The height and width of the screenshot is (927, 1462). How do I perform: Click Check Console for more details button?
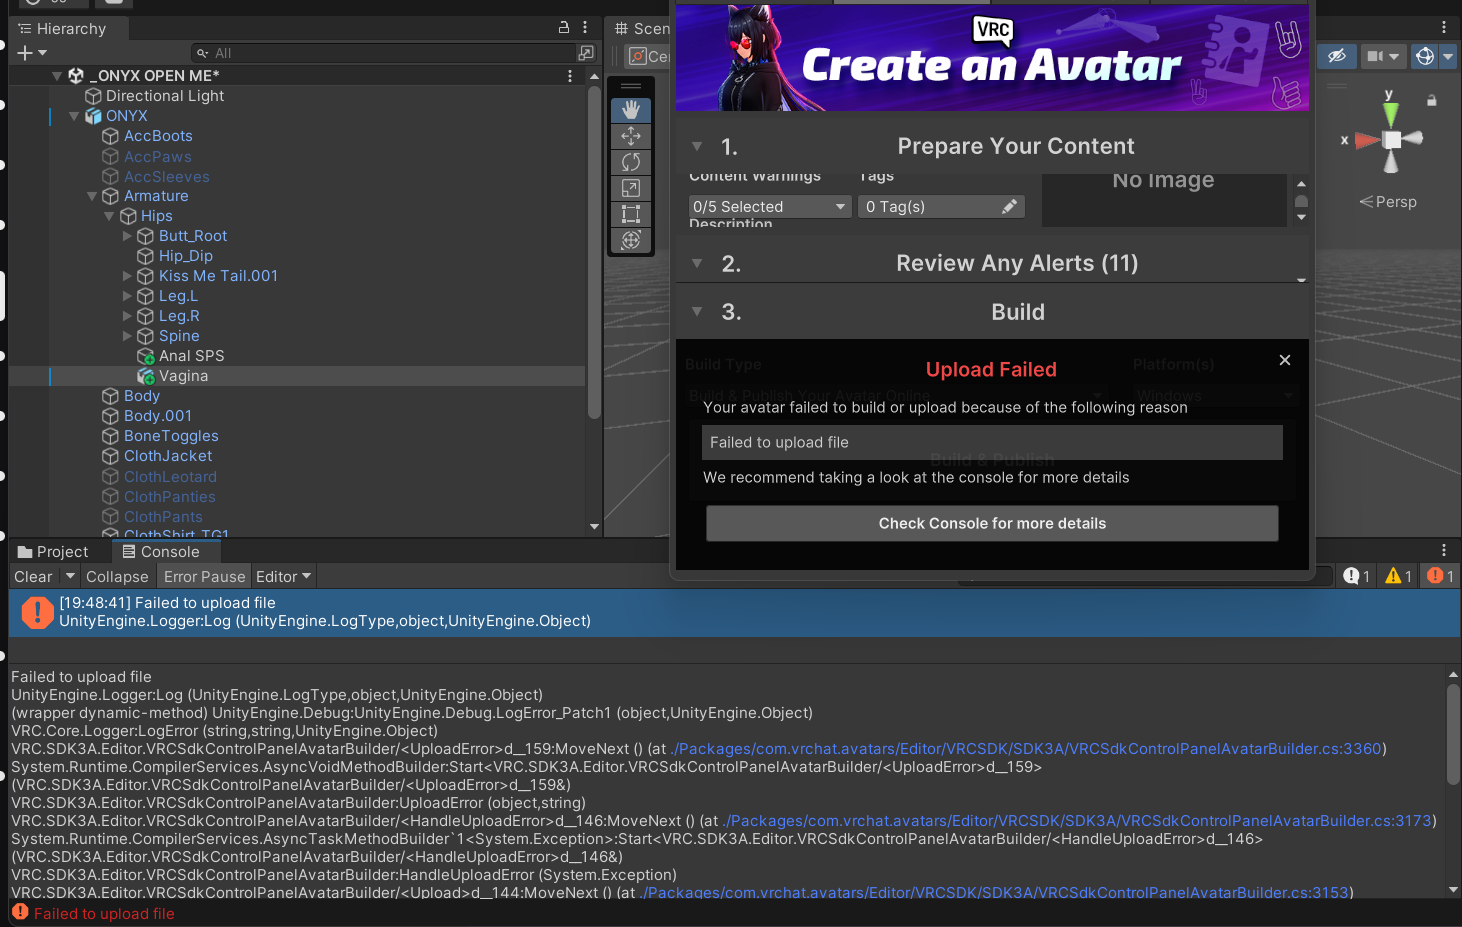click(992, 523)
